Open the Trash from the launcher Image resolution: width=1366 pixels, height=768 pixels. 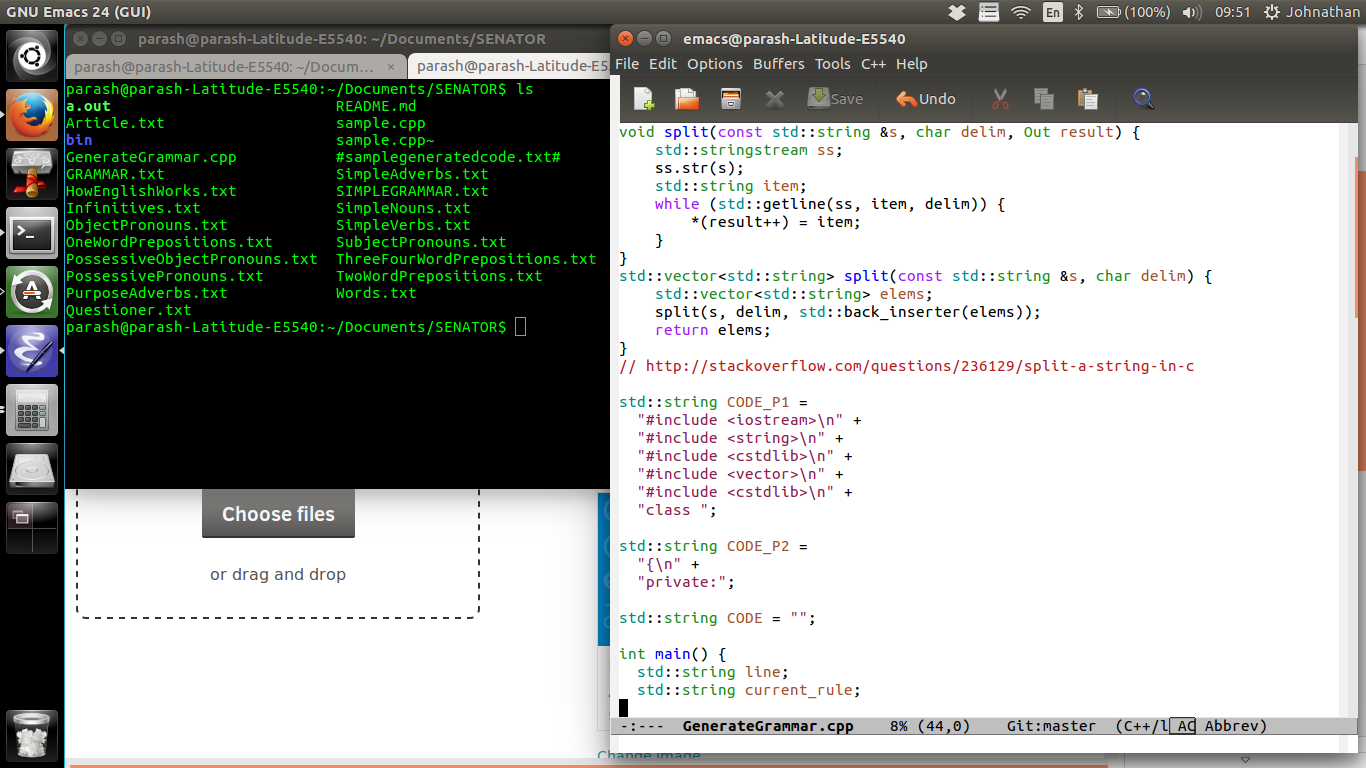click(x=32, y=735)
